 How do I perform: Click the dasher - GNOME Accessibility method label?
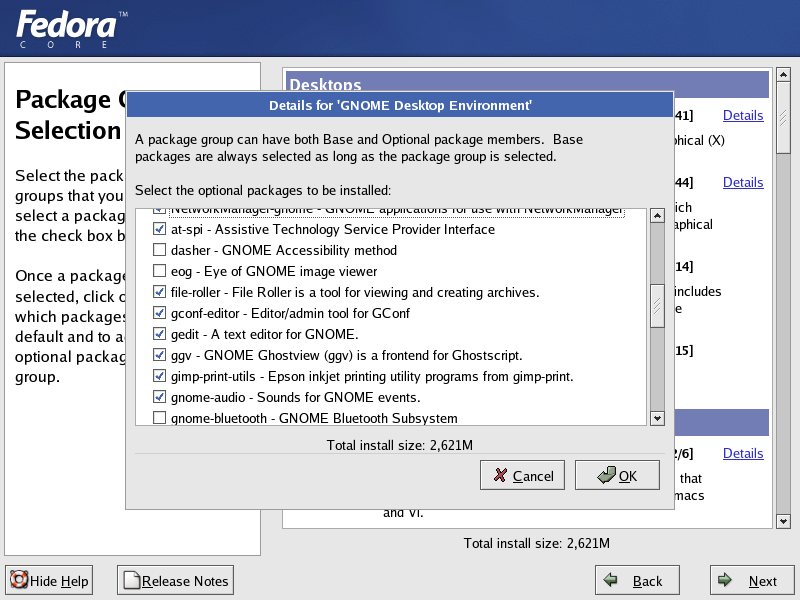(284, 250)
